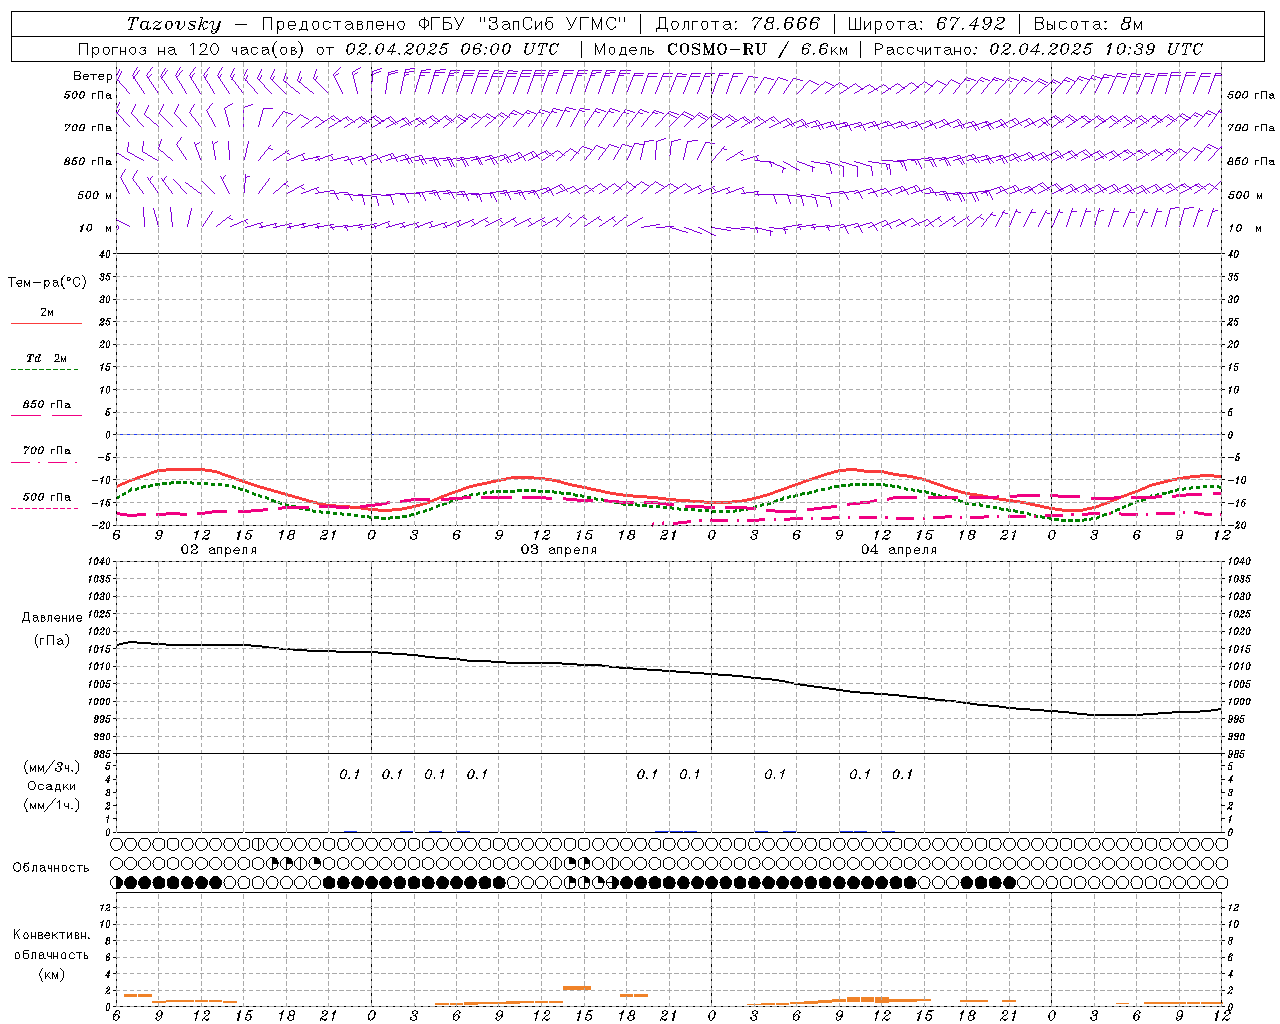Click the 'Осадки' precipitation panel title
Screen dimensions: 1280x1024
[52, 786]
